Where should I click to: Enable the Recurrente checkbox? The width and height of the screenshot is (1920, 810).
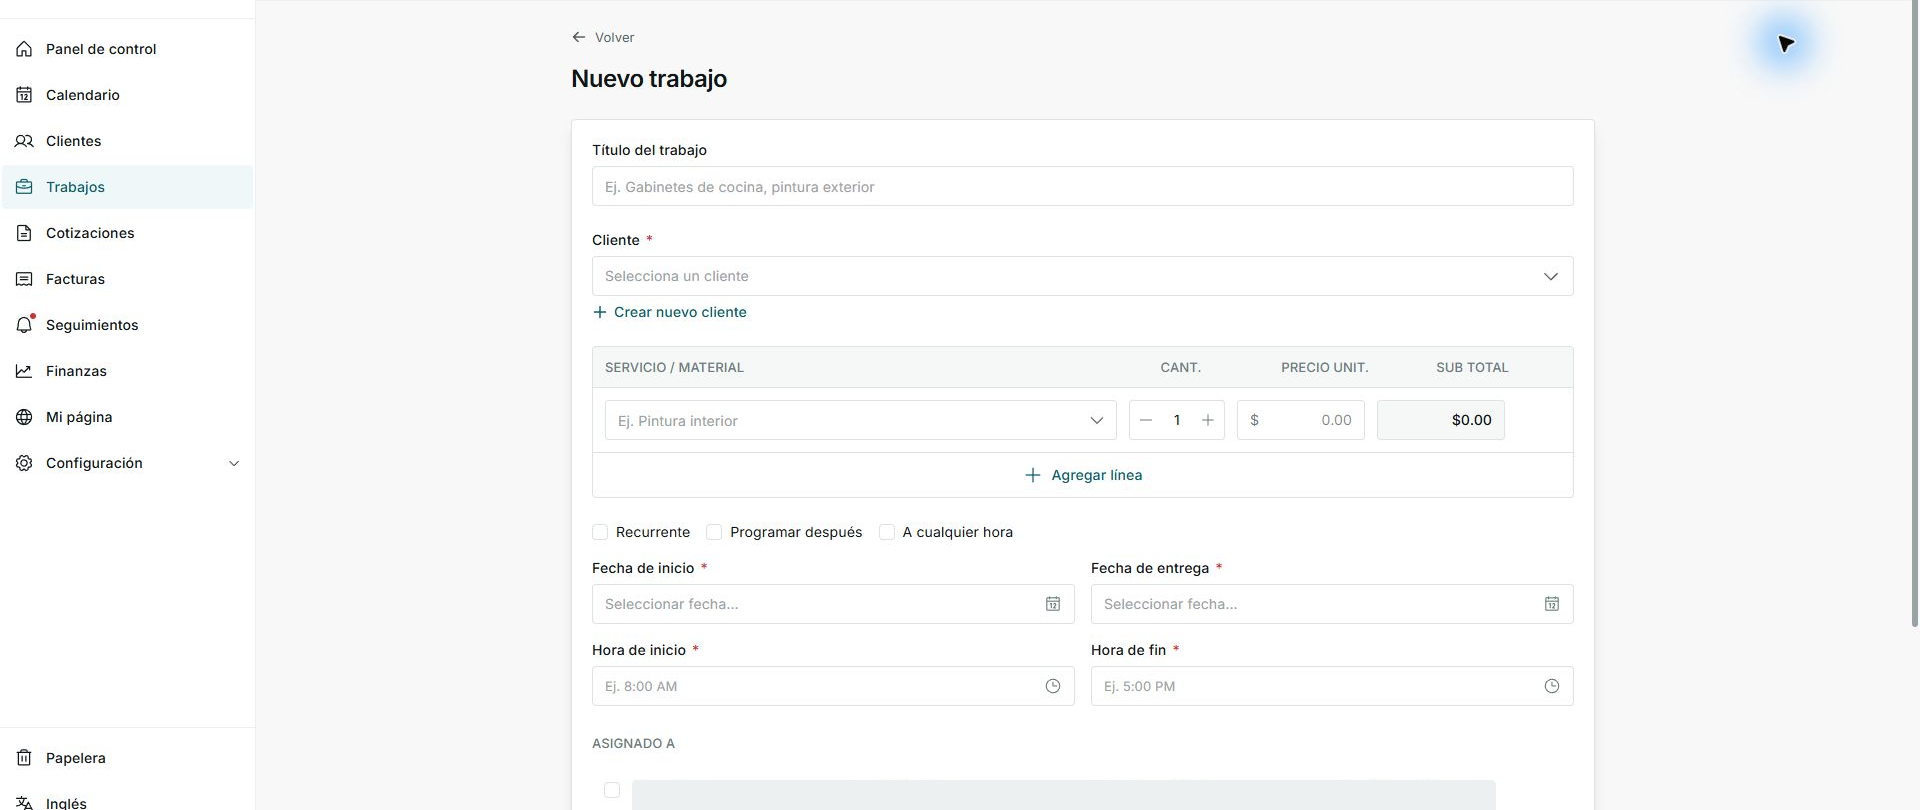pos(600,532)
